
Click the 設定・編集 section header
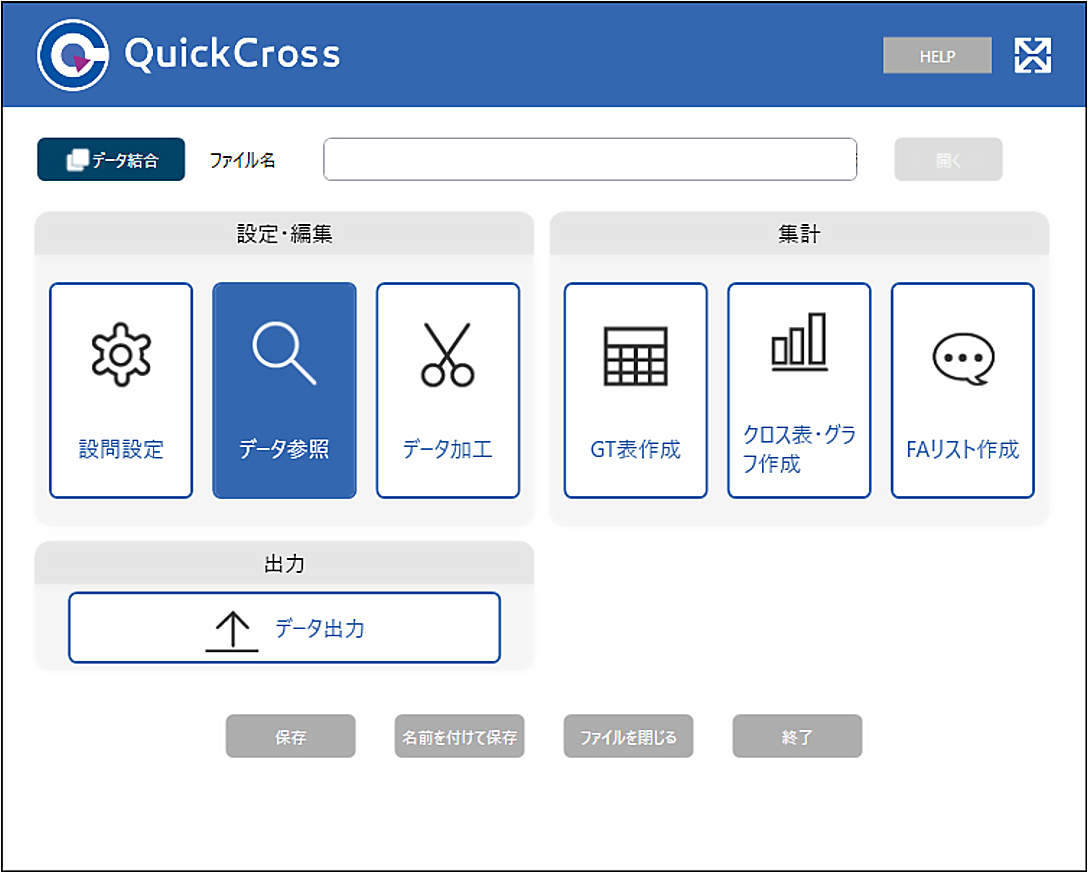click(284, 234)
